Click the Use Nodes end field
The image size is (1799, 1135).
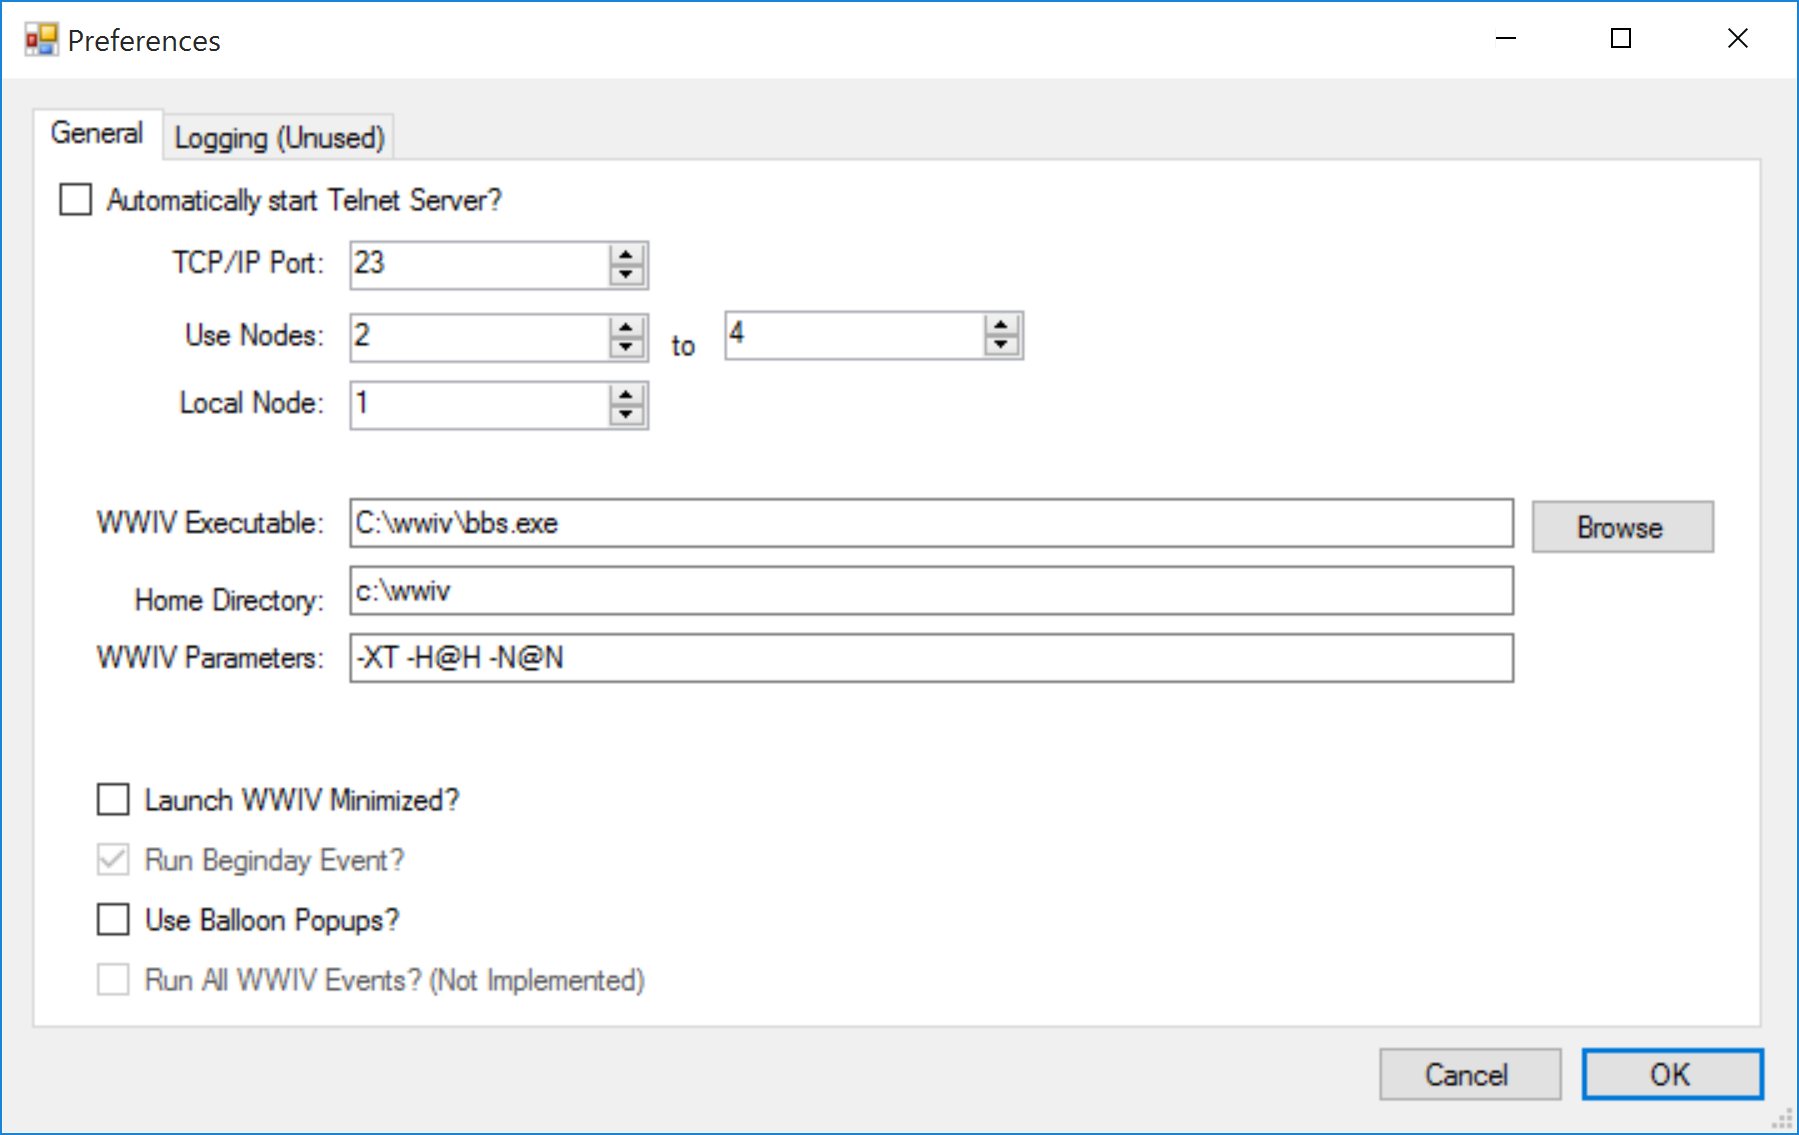point(855,336)
